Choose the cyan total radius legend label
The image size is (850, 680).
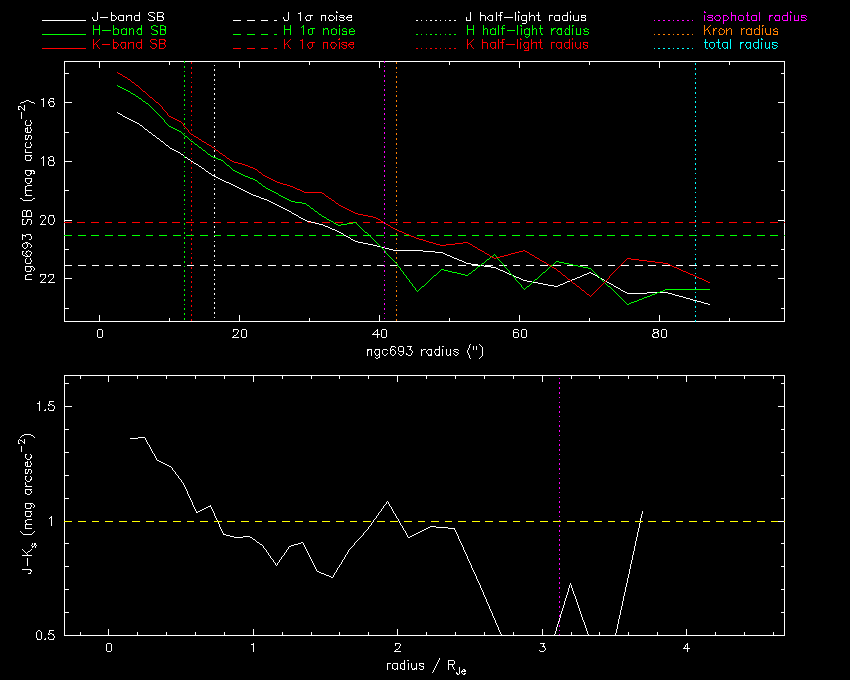740,45
